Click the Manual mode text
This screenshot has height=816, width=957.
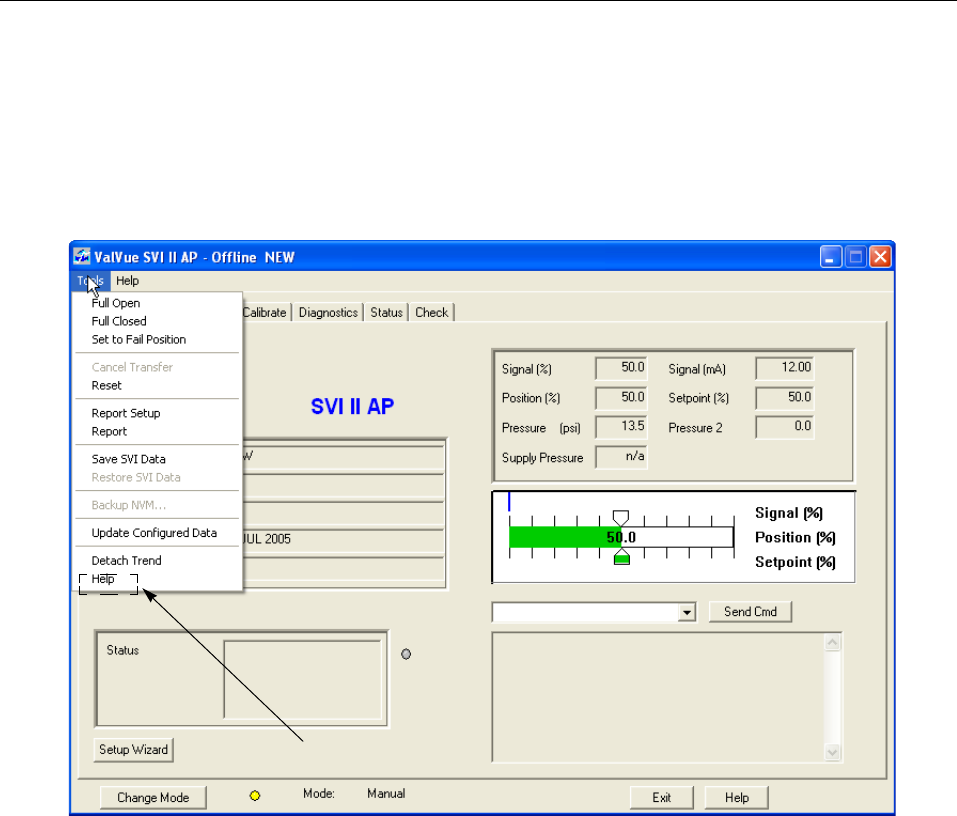coord(386,793)
